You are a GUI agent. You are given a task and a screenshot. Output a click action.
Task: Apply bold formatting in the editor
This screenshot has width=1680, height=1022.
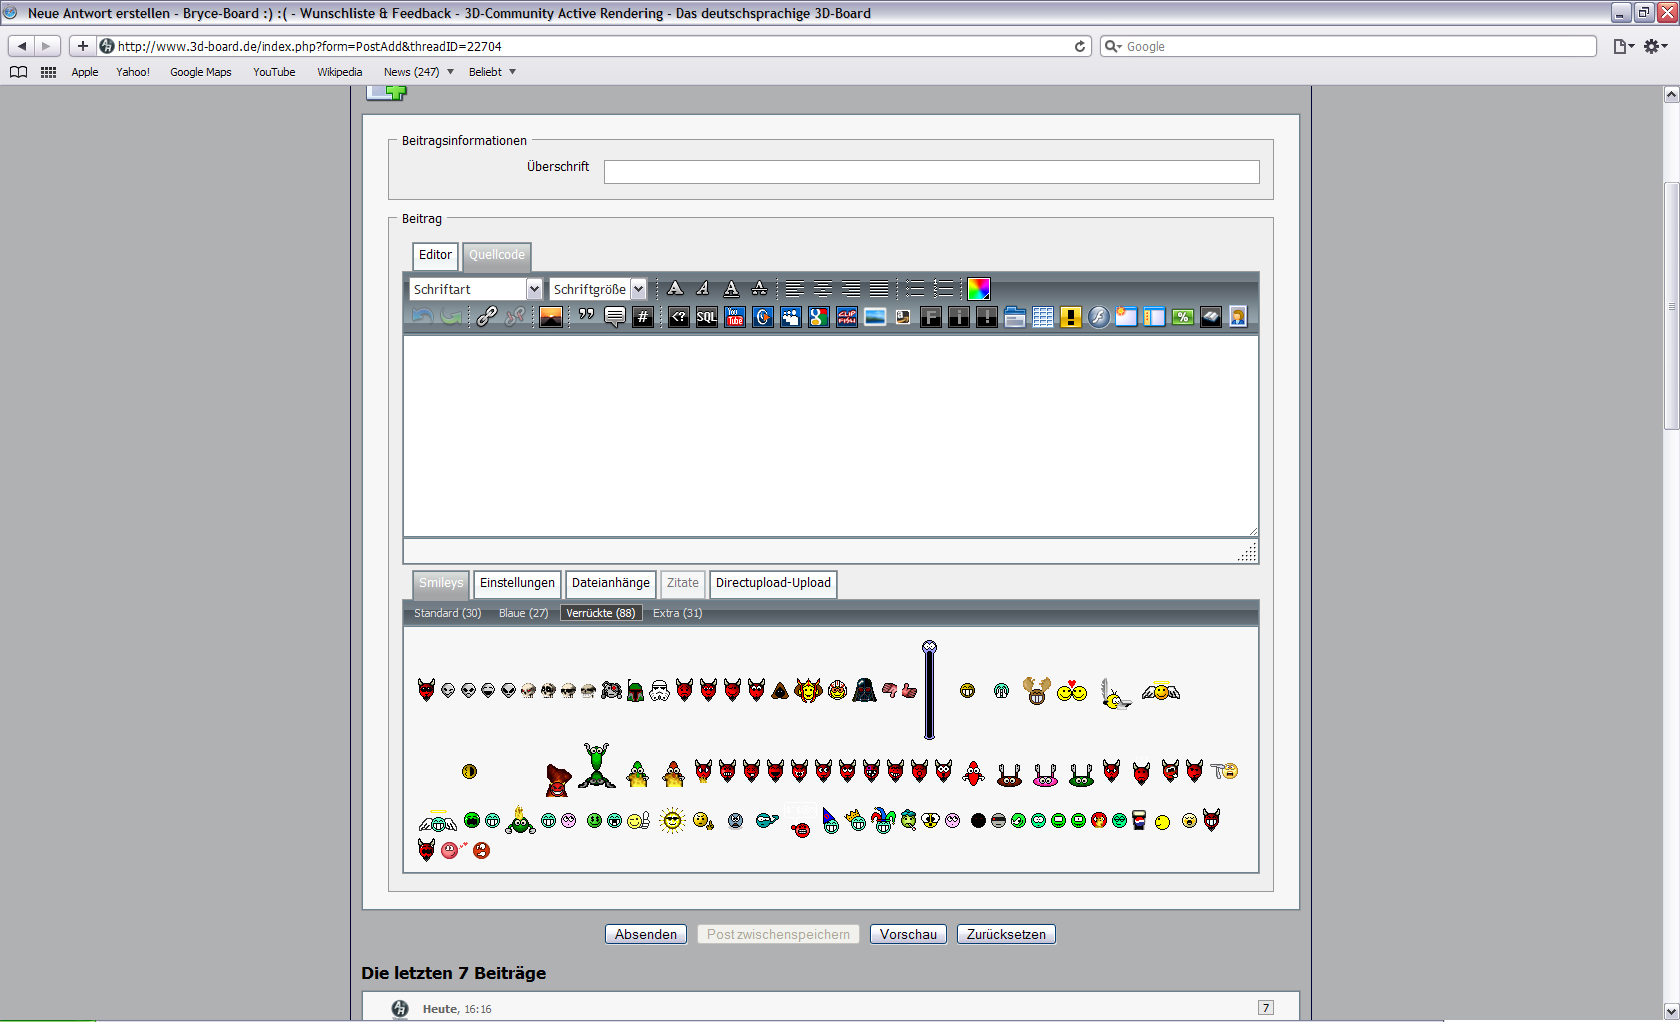coord(676,289)
